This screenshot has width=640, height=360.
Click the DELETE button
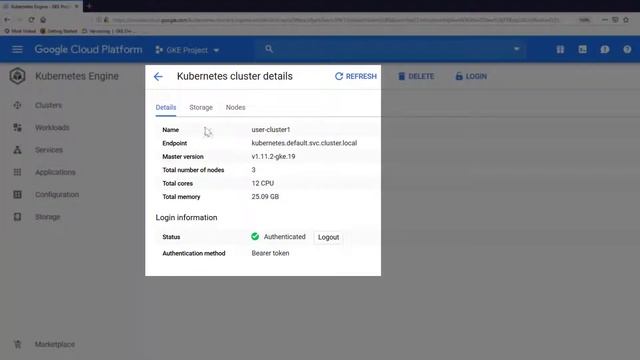click(416, 76)
